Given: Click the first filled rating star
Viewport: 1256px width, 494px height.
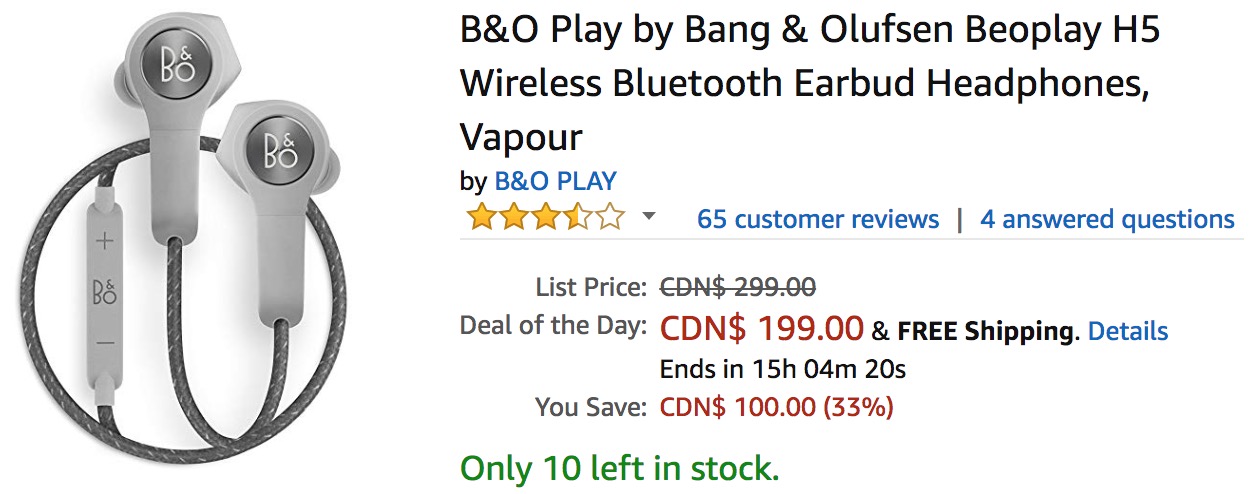Looking at the screenshot, I should click(x=481, y=218).
